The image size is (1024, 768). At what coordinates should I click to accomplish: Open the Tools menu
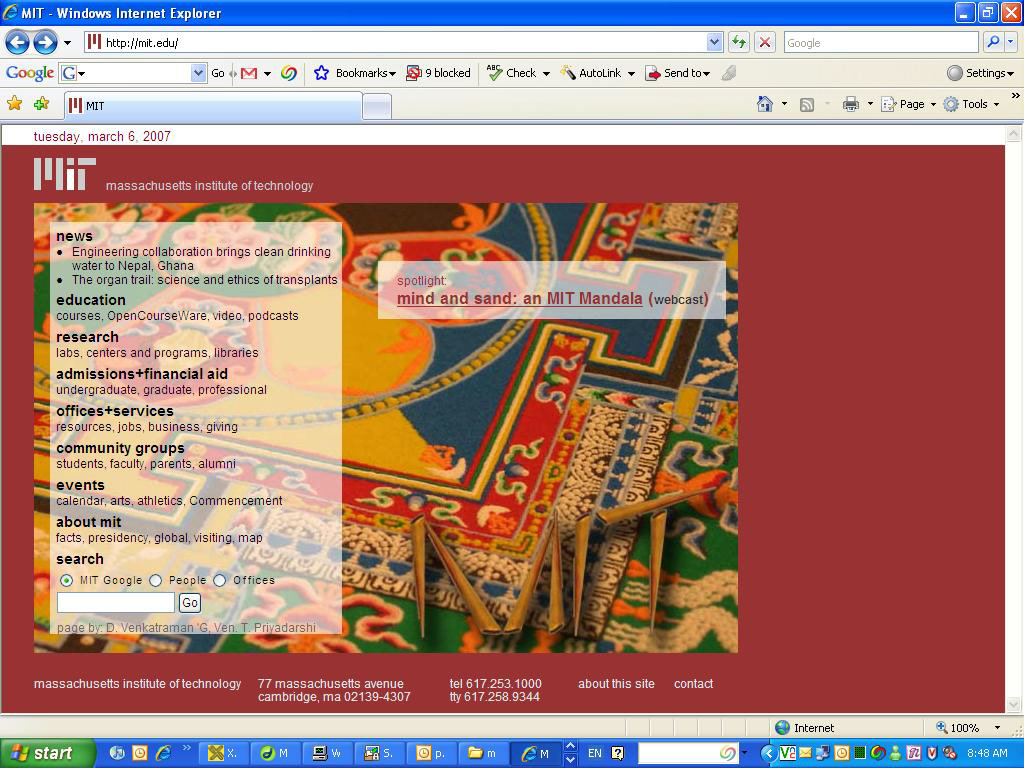click(971, 104)
